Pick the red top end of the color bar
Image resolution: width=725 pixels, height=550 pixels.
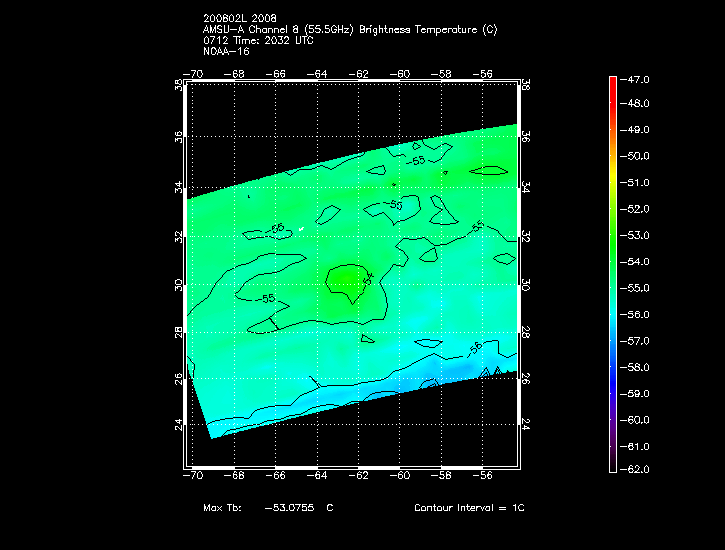pos(612,80)
